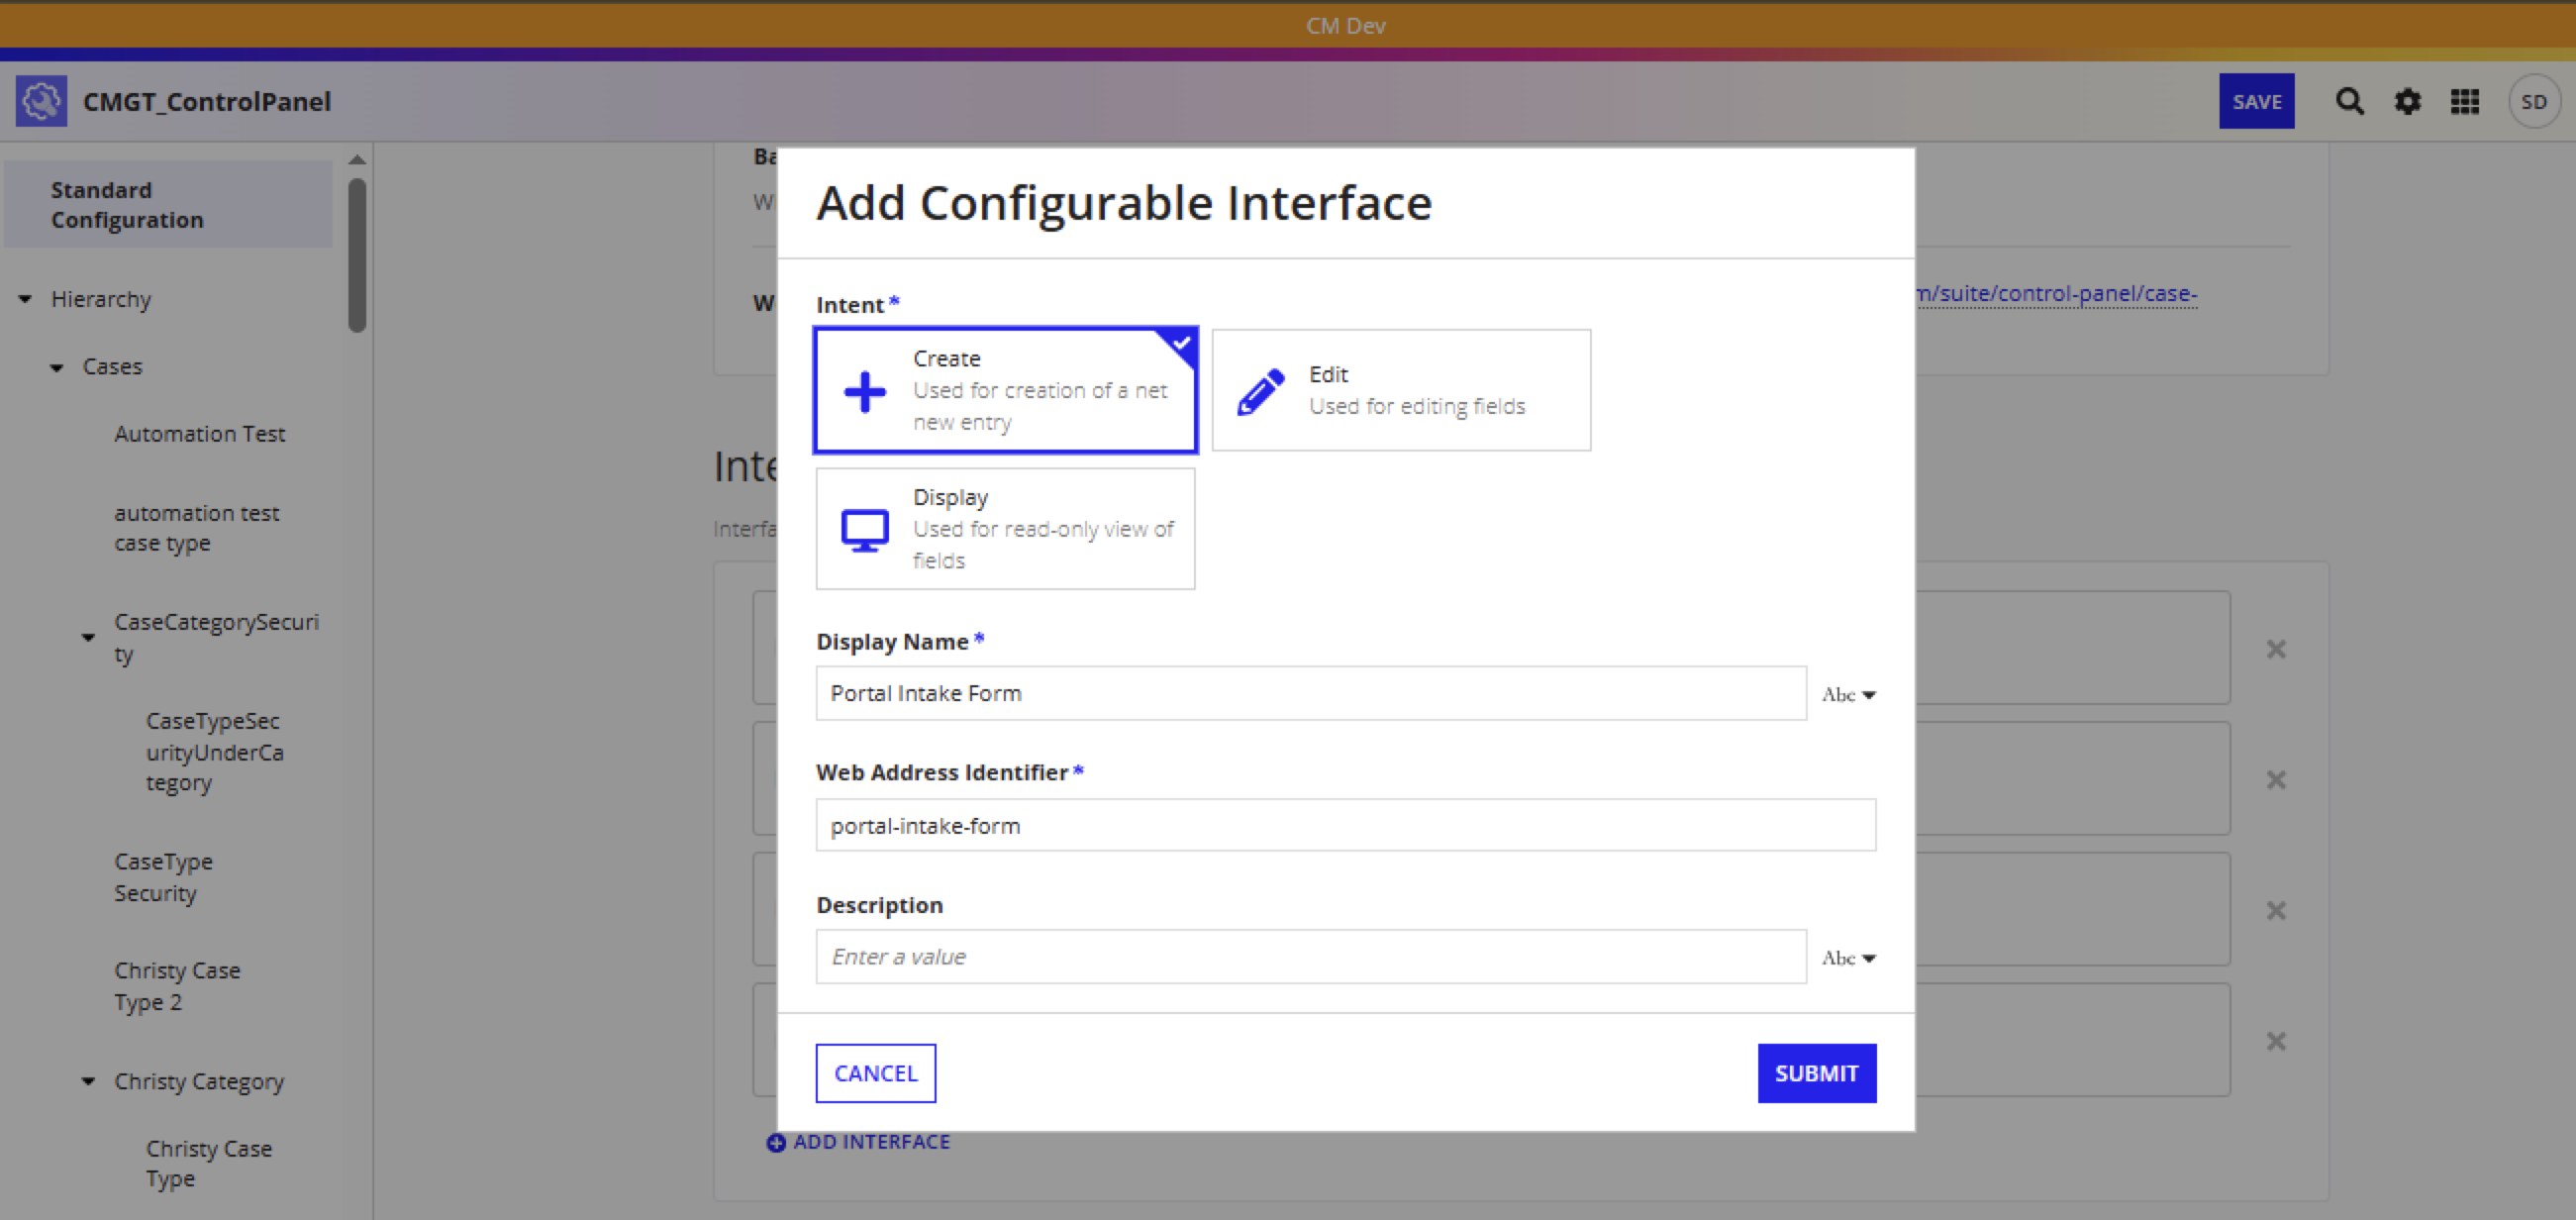Click the pencil icon for Edit
The image size is (2576, 1220).
tap(1260, 391)
